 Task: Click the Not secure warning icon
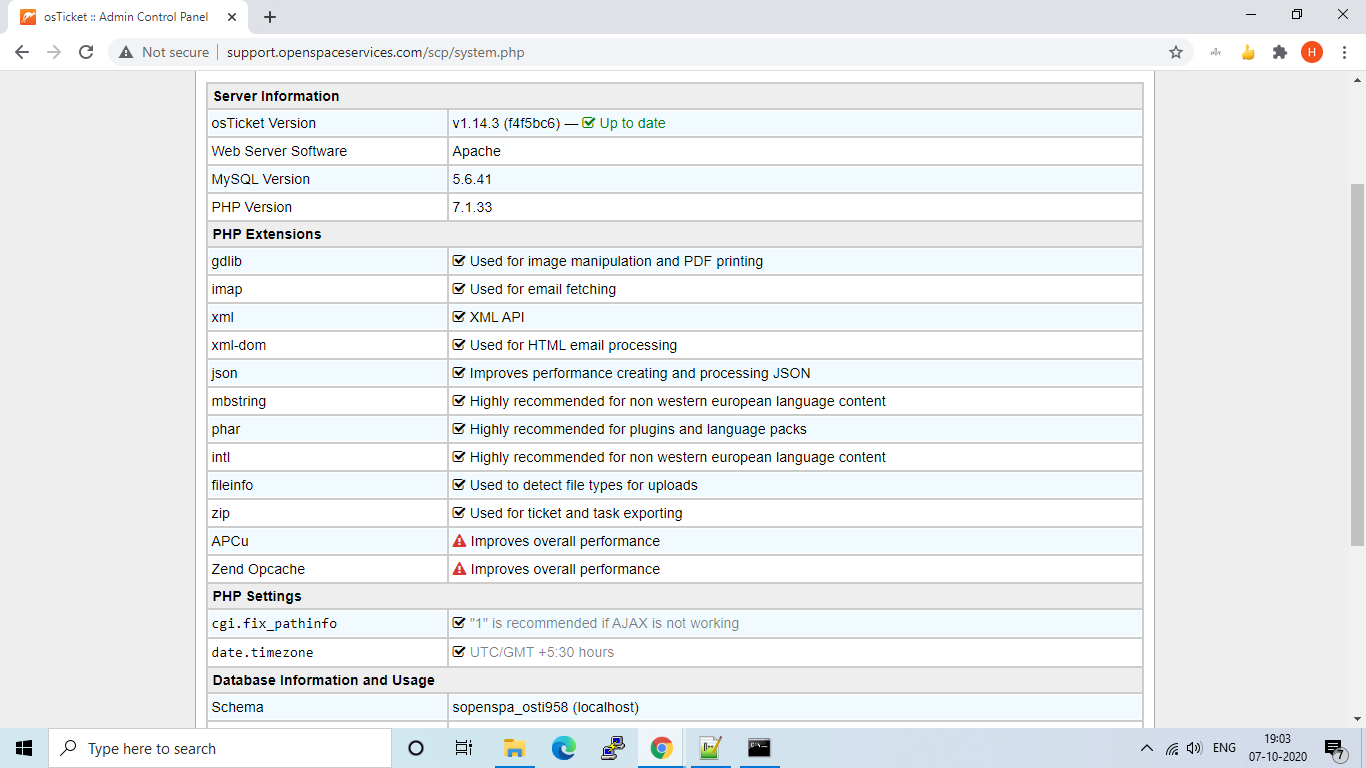(126, 52)
